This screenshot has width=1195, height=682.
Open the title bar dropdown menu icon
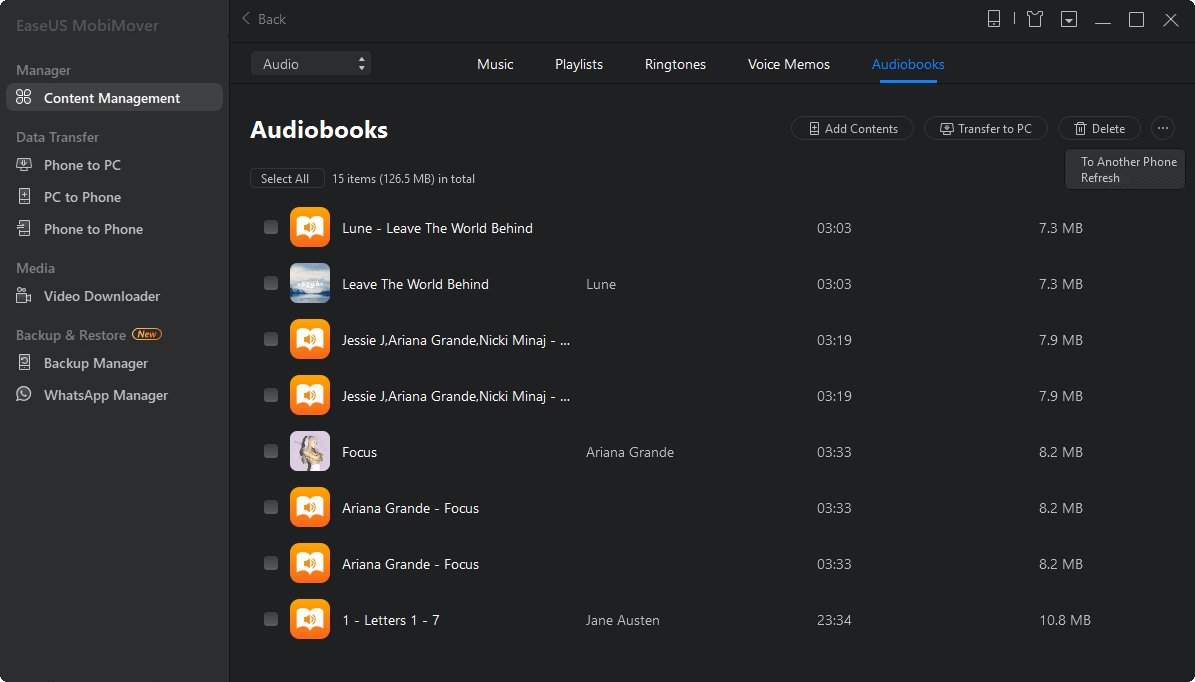pyautogui.click(x=1069, y=19)
